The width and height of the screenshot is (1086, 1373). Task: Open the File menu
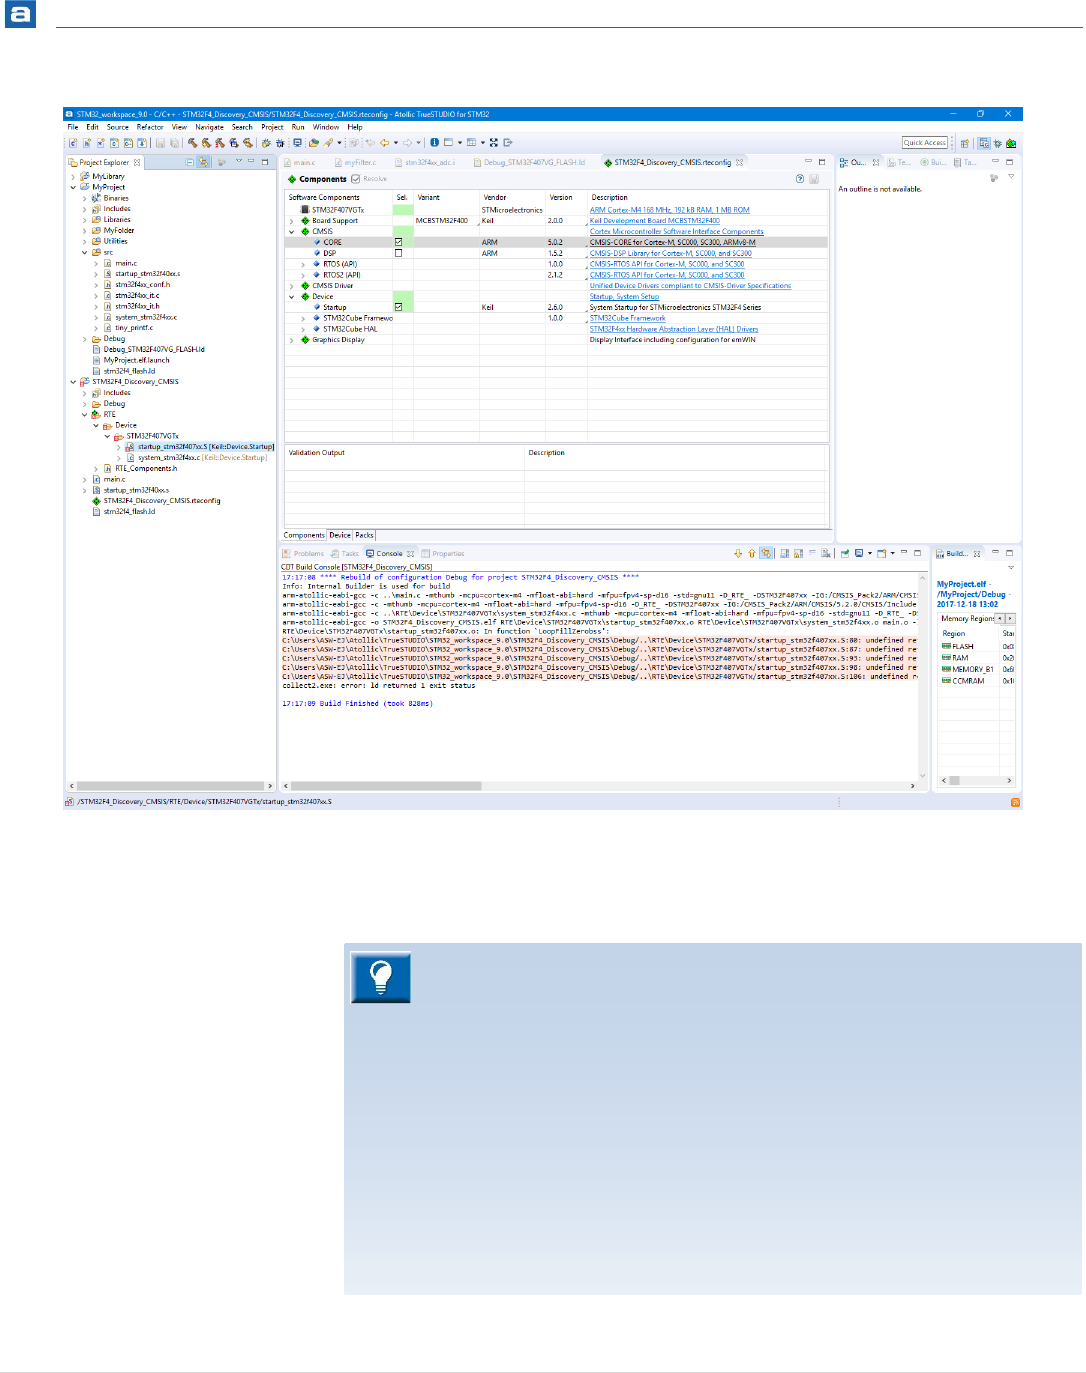coord(72,127)
